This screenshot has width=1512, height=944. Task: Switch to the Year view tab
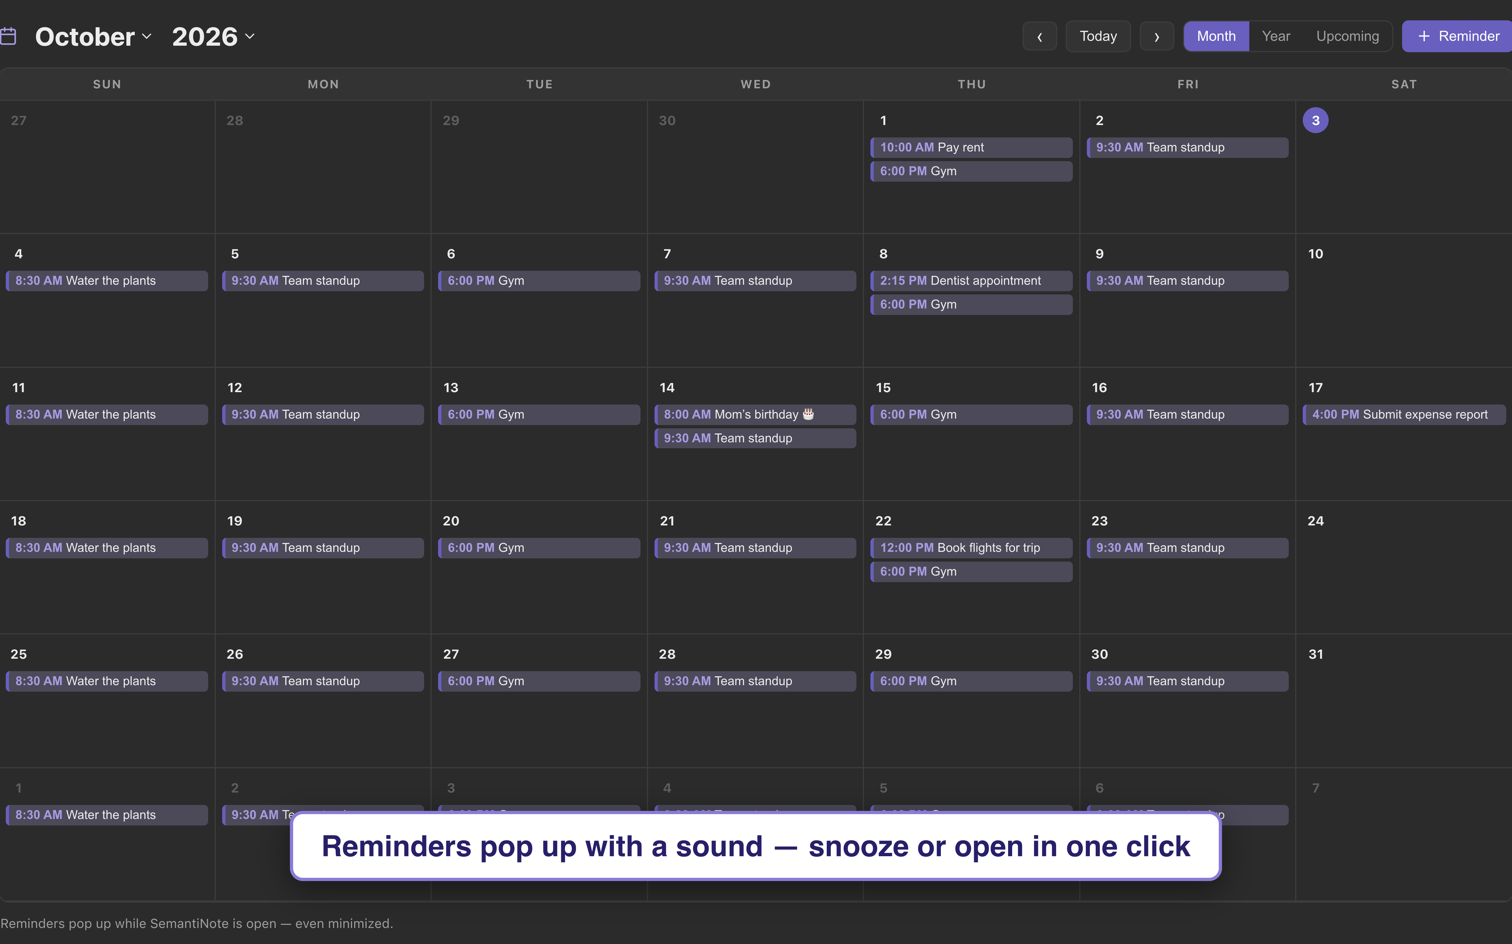pyautogui.click(x=1276, y=36)
